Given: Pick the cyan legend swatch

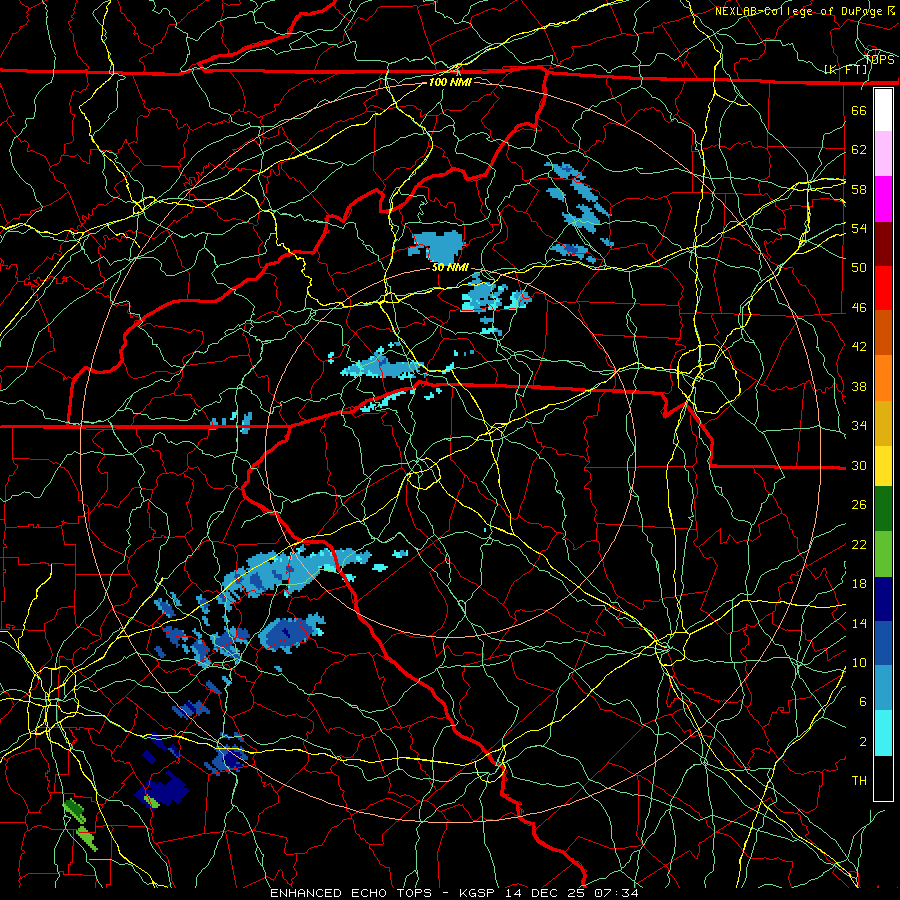Looking at the screenshot, I should [883, 733].
